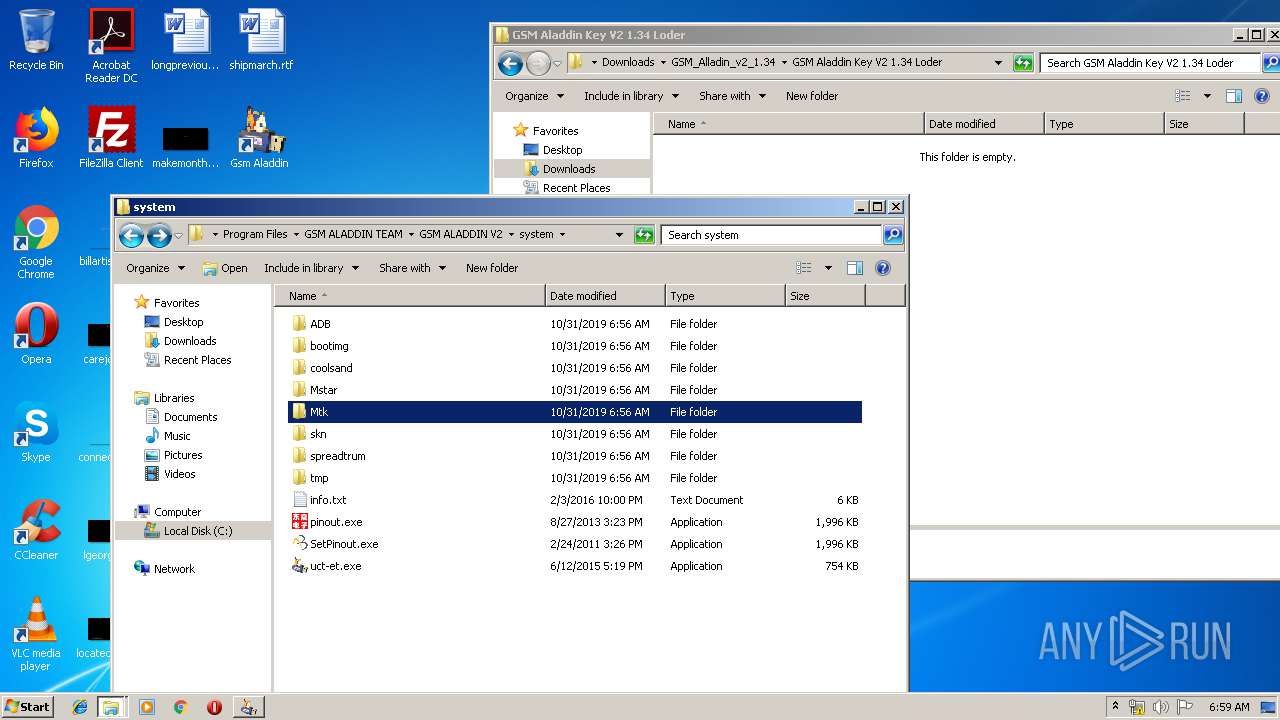Click the Open button in the system toolbar
This screenshot has width=1280, height=720.
[225, 268]
